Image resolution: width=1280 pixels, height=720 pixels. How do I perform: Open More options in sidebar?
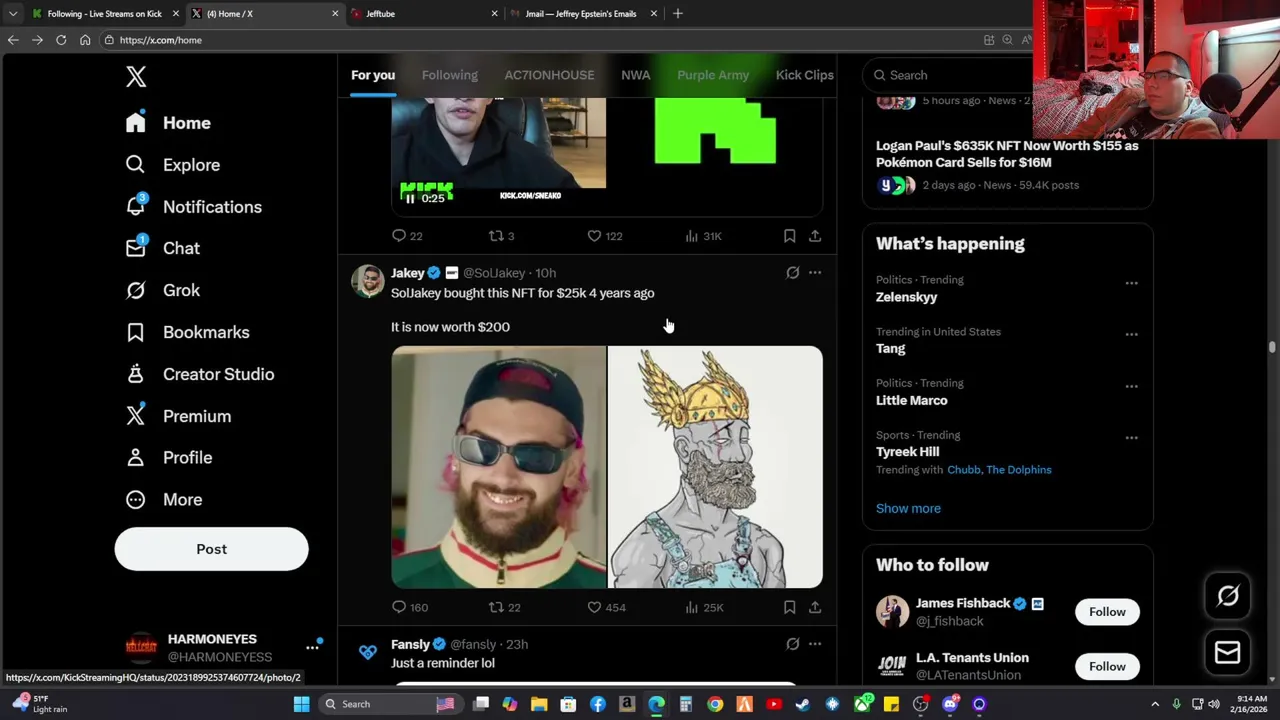click(x=163, y=500)
